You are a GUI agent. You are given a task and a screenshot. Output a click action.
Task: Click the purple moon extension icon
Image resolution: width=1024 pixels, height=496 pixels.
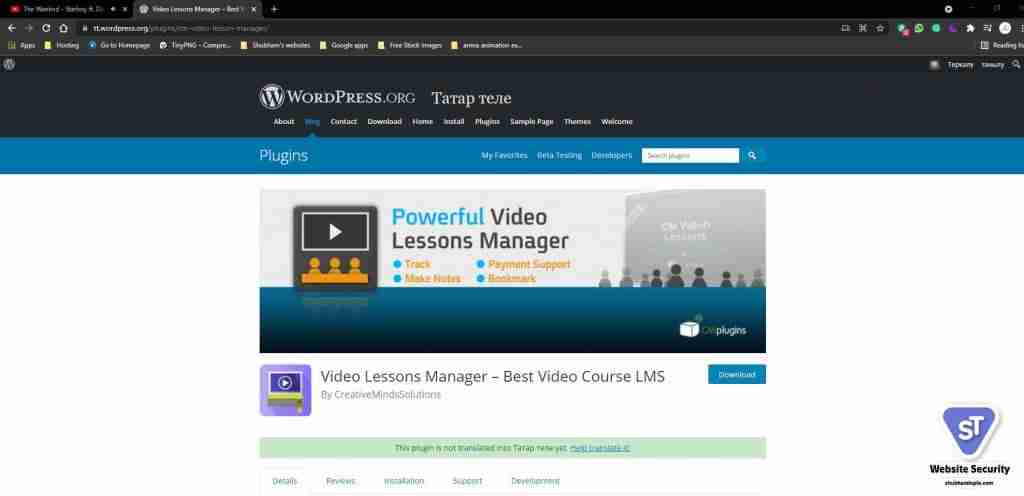[x=953, y=28]
